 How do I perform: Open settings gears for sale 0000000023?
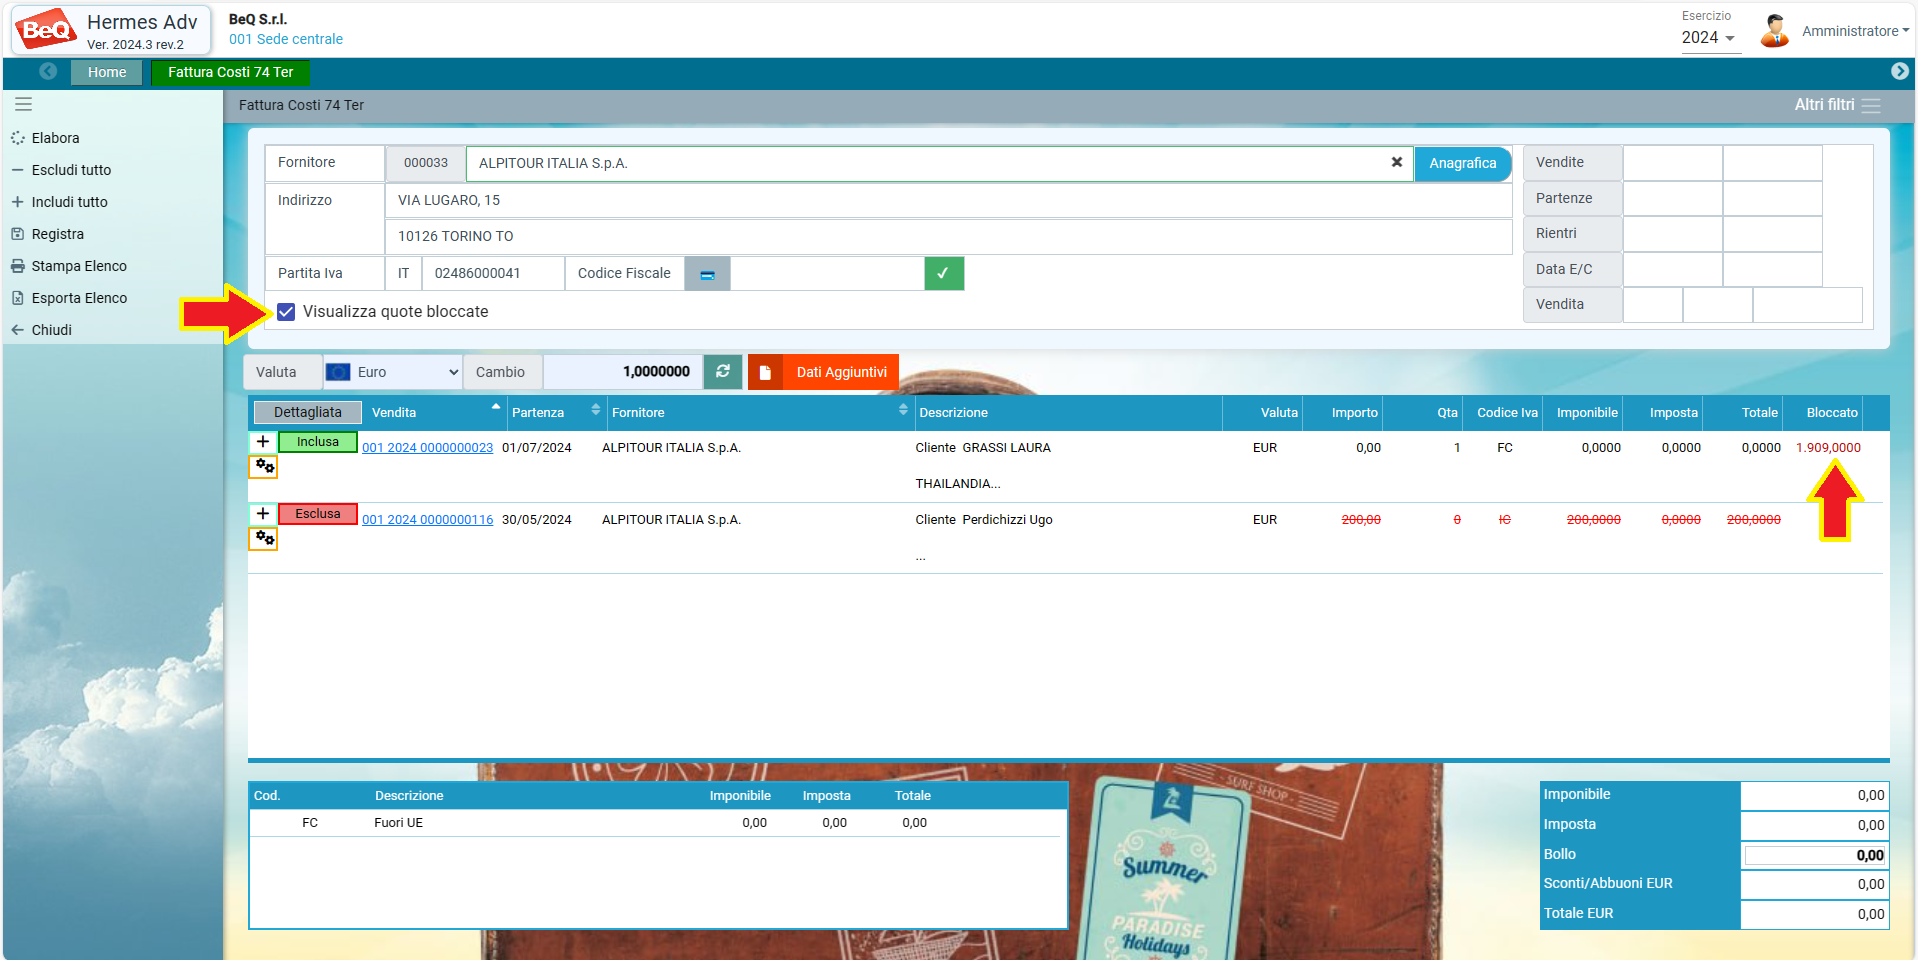(263, 466)
